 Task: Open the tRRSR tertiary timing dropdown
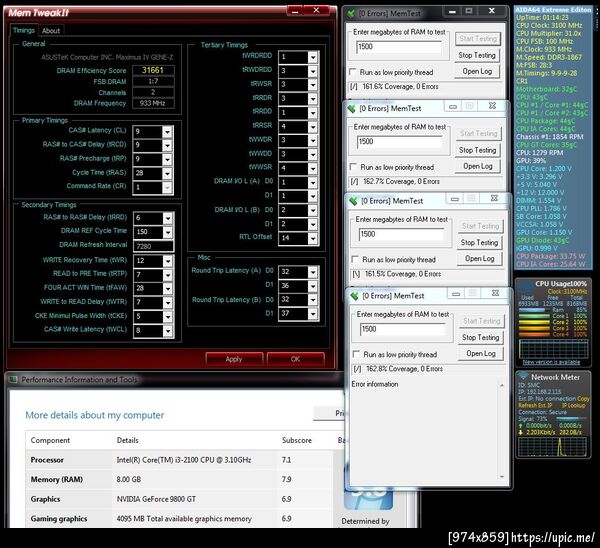[313, 127]
